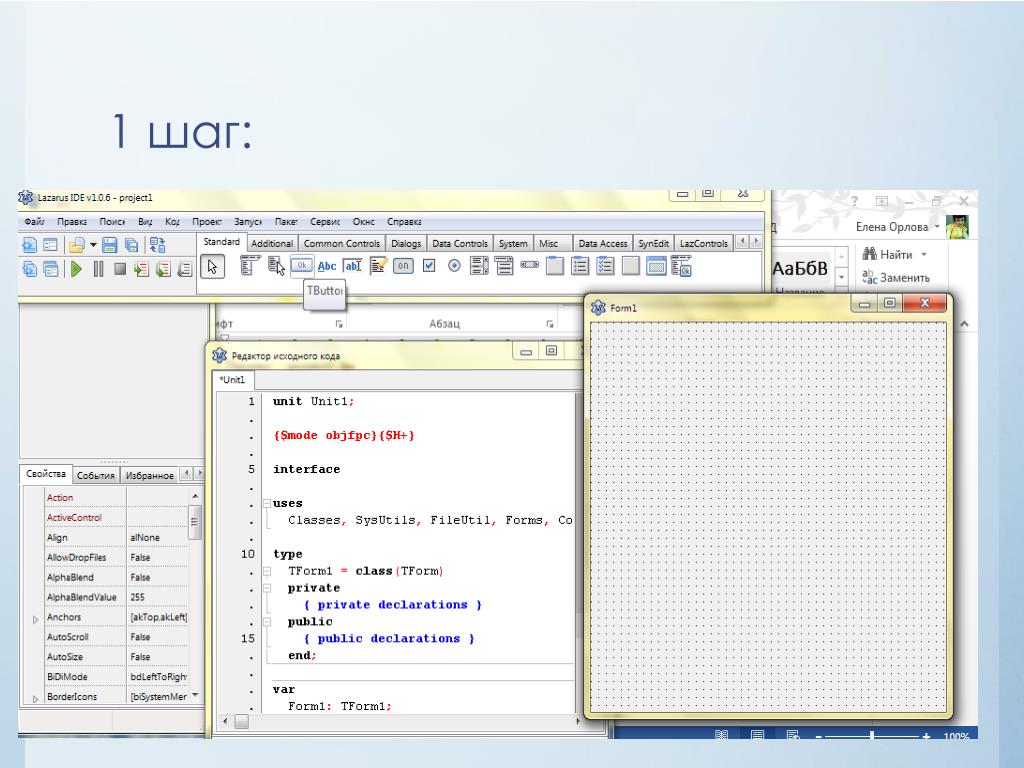The height and width of the screenshot is (768, 1024).
Task: Select the TRadioButton component icon
Action: point(455,265)
